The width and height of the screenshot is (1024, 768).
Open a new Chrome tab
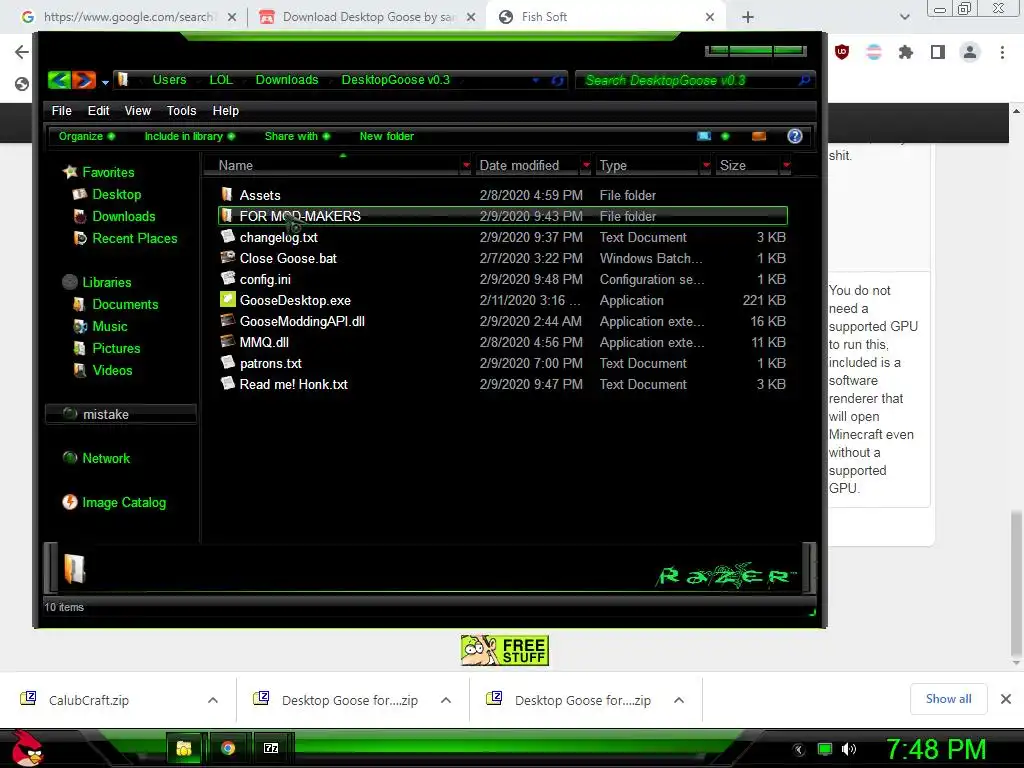[748, 17]
